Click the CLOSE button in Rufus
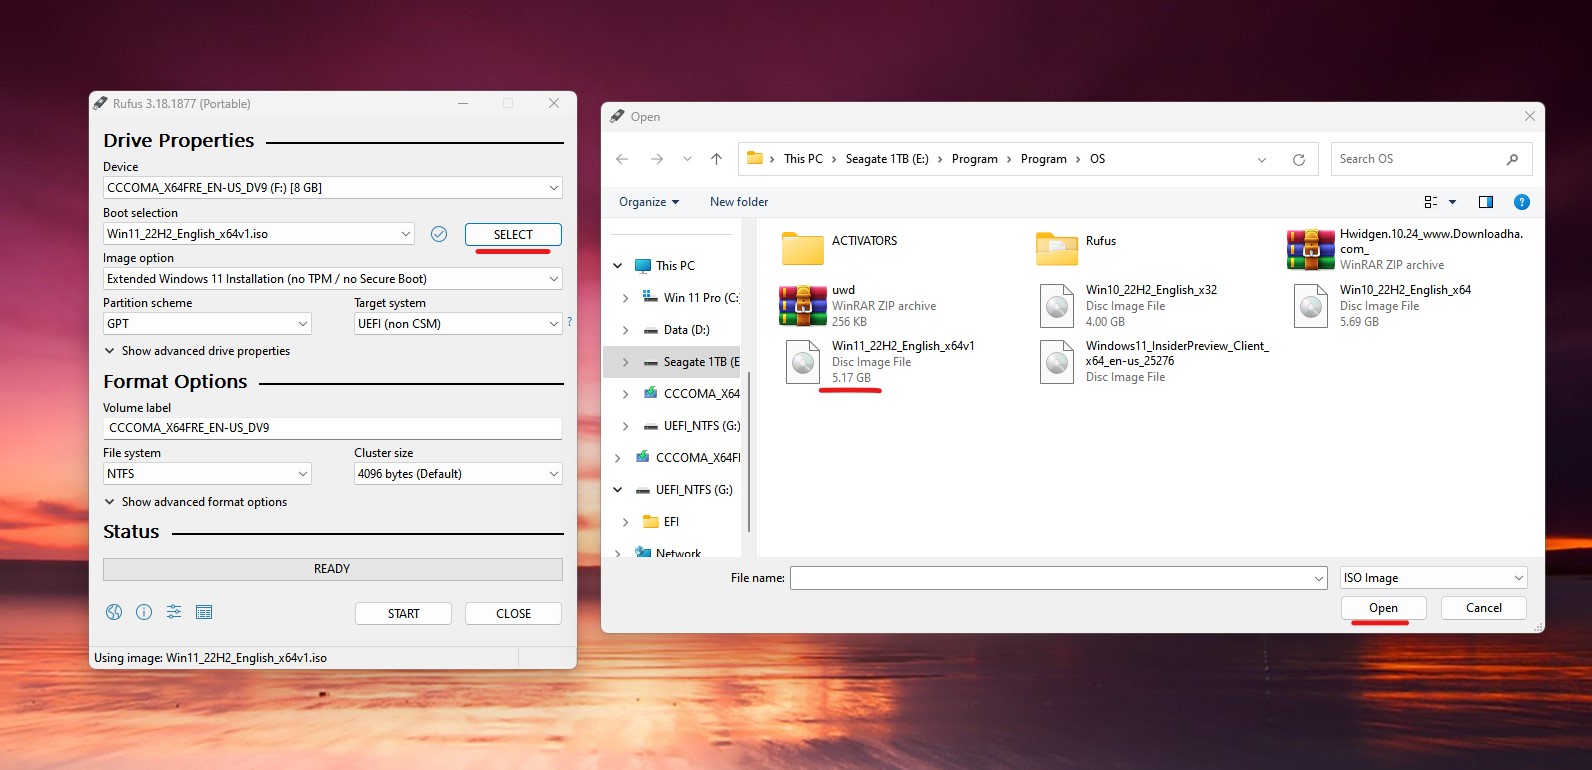The width and height of the screenshot is (1592, 770). pyautogui.click(x=513, y=613)
